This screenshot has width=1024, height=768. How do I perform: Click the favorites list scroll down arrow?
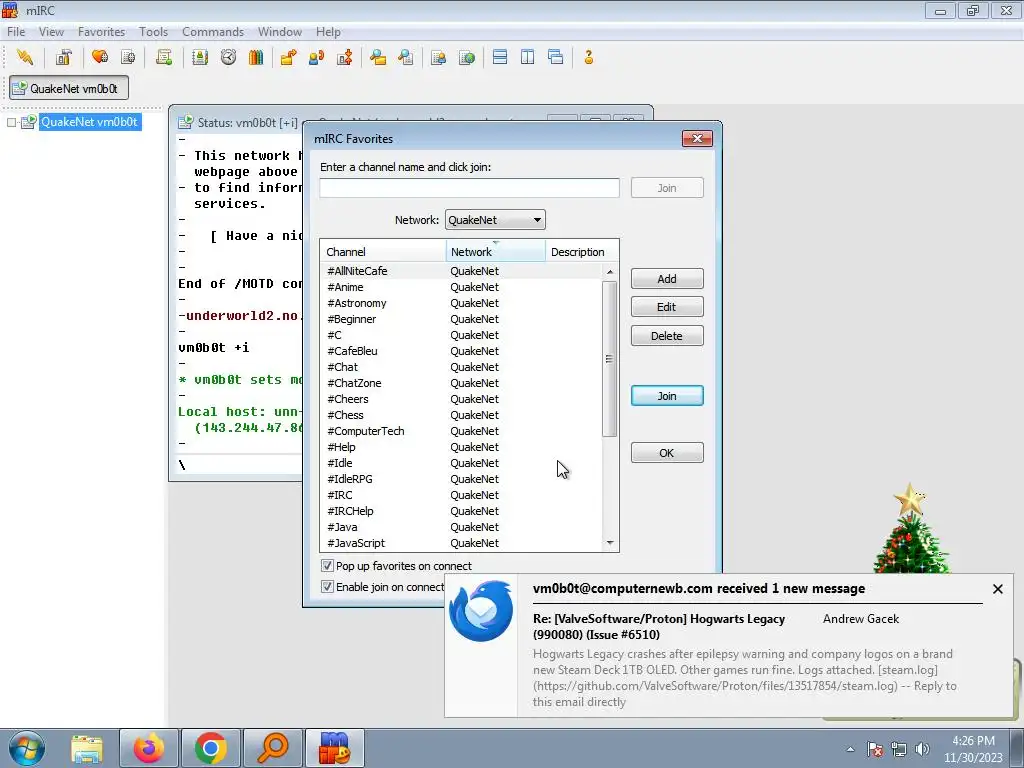[x=610, y=543]
